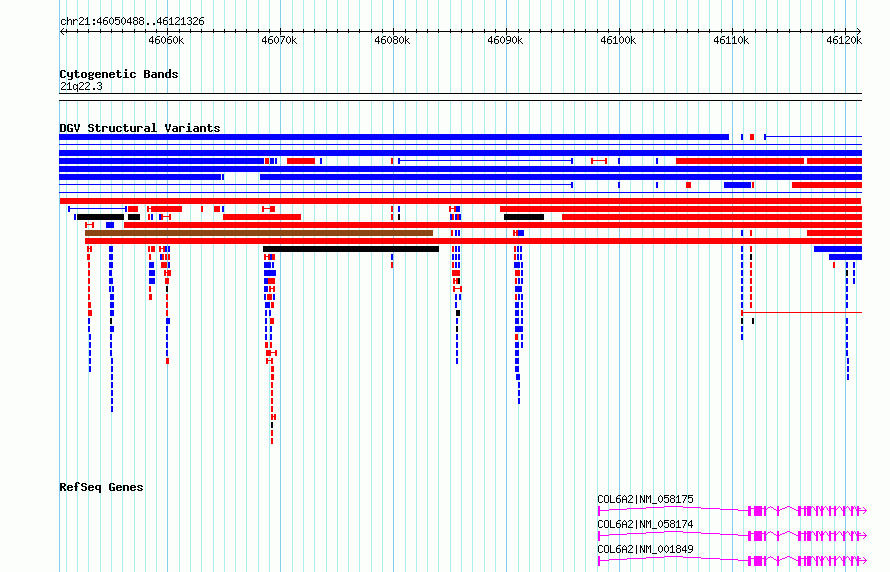Select the 46090k ruler tick label
The image size is (890, 572).
coord(505,40)
